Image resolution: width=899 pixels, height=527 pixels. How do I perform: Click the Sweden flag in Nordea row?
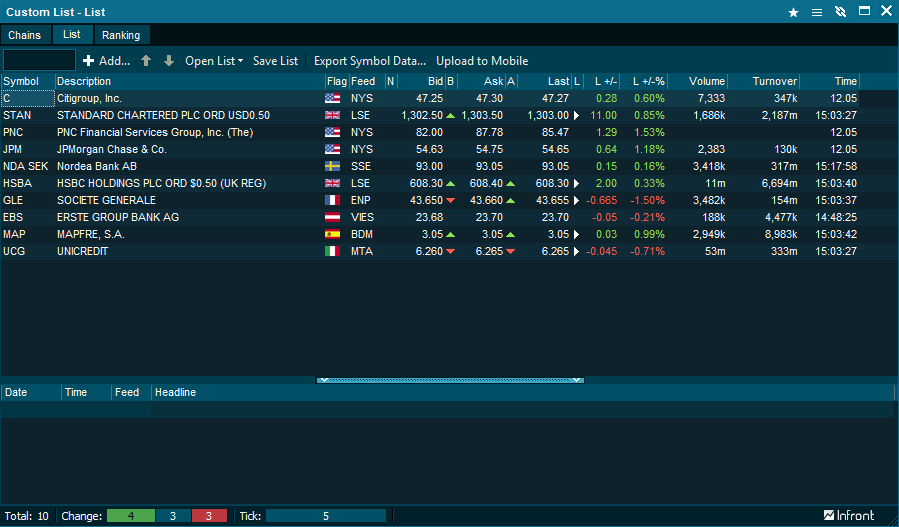333,166
